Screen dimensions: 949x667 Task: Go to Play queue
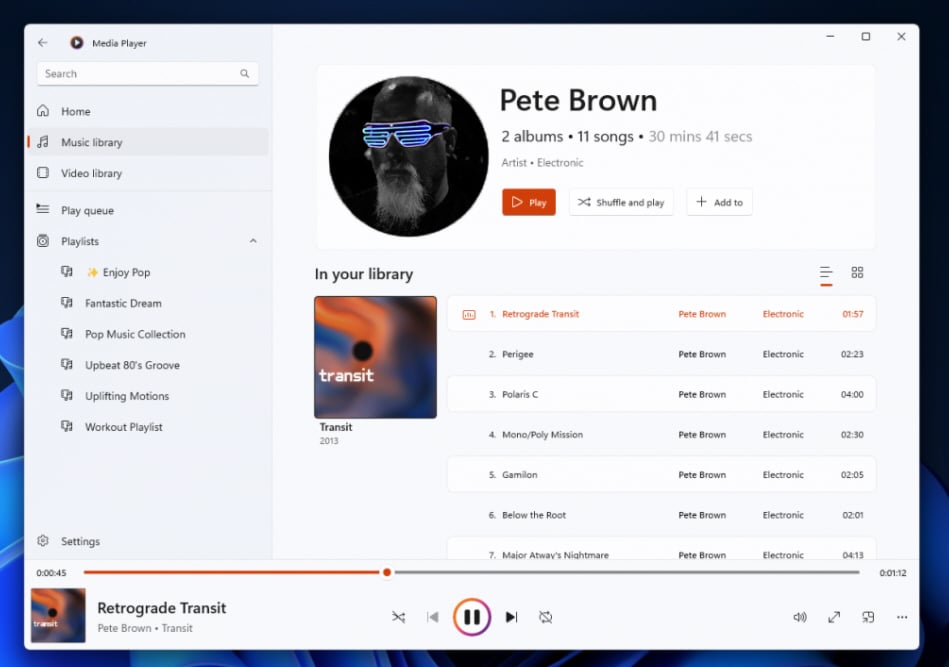(x=87, y=210)
